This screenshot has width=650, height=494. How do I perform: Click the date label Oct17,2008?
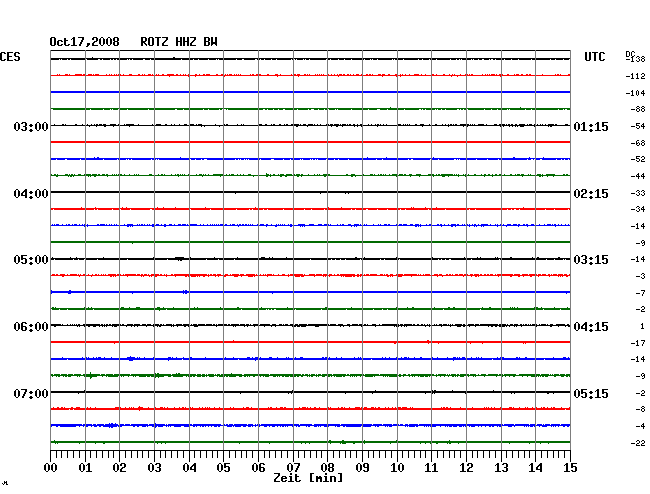click(84, 42)
